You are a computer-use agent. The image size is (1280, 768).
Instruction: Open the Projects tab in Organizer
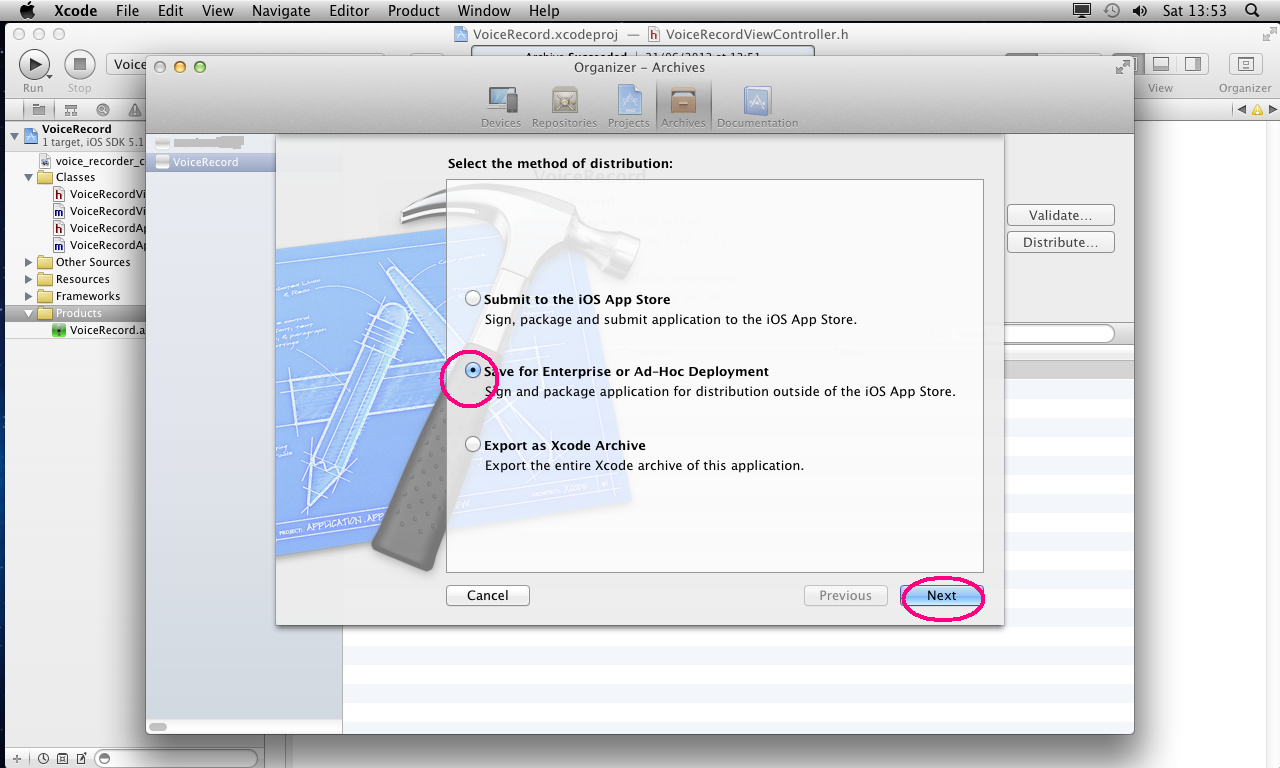point(629,107)
